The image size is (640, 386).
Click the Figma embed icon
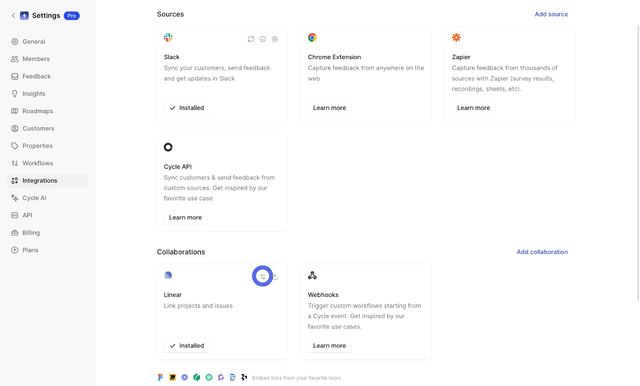pos(160,377)
